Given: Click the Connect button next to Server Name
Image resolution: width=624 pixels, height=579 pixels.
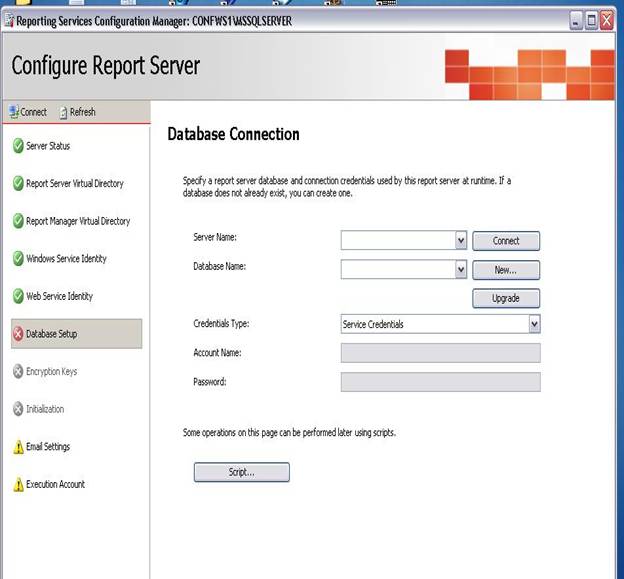Looking at the screenshot, I should coord(506,241).
